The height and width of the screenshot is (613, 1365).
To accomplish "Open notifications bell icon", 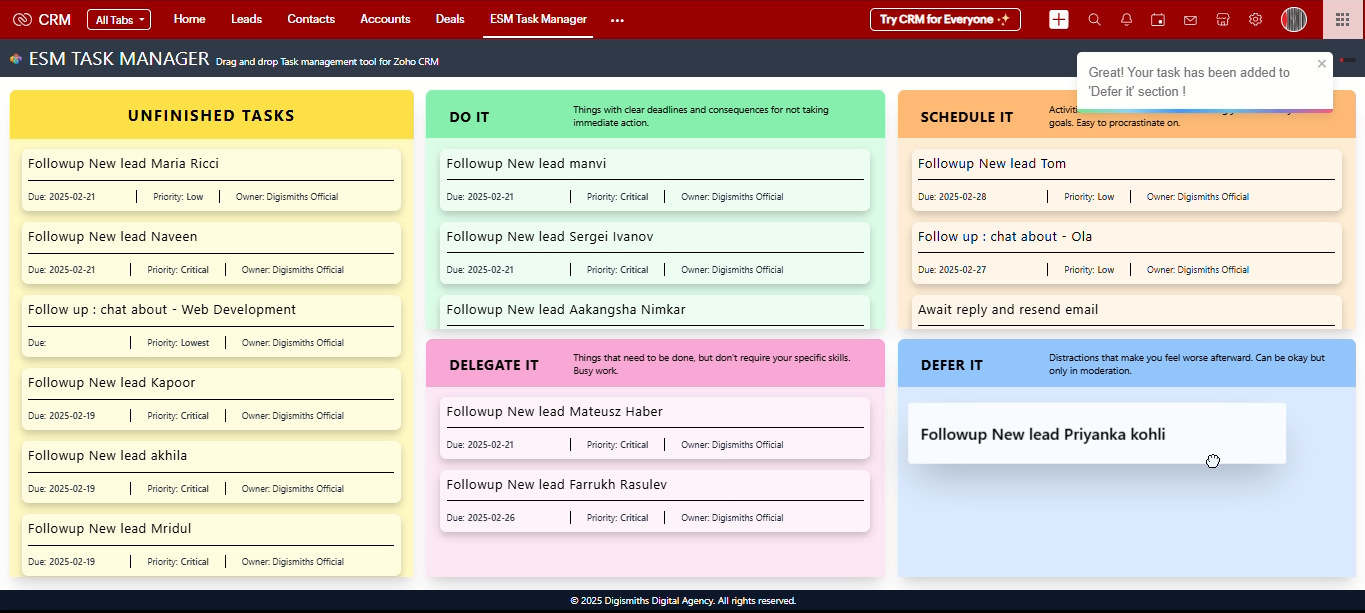I will click(1126, 20).
